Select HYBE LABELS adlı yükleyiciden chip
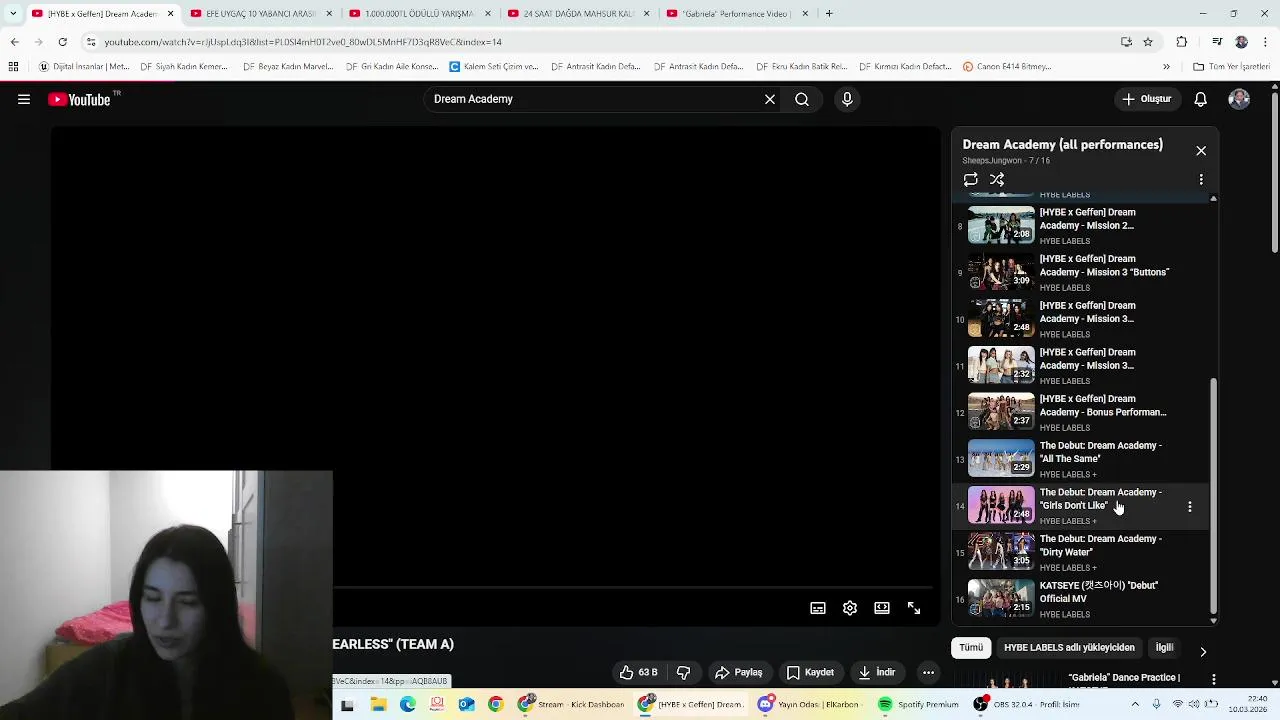The width and height of the screenshot is (1280, 720). point(1069,648)
